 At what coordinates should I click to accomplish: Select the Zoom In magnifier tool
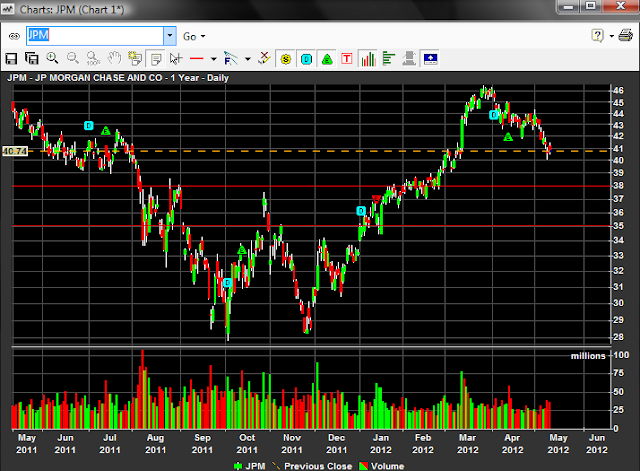point(52,58)
